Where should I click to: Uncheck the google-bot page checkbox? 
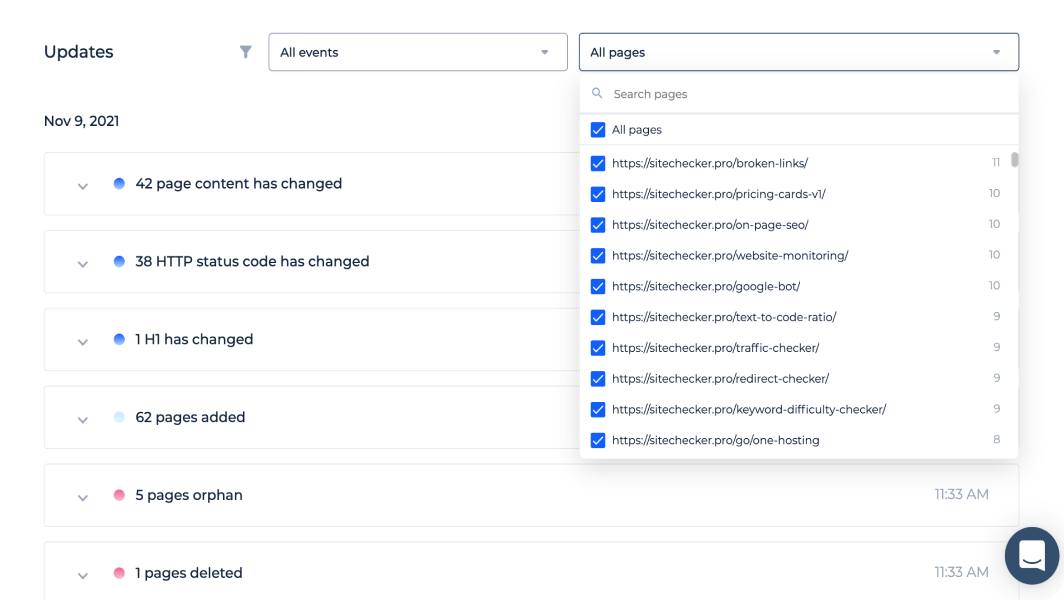coord(598,286)
